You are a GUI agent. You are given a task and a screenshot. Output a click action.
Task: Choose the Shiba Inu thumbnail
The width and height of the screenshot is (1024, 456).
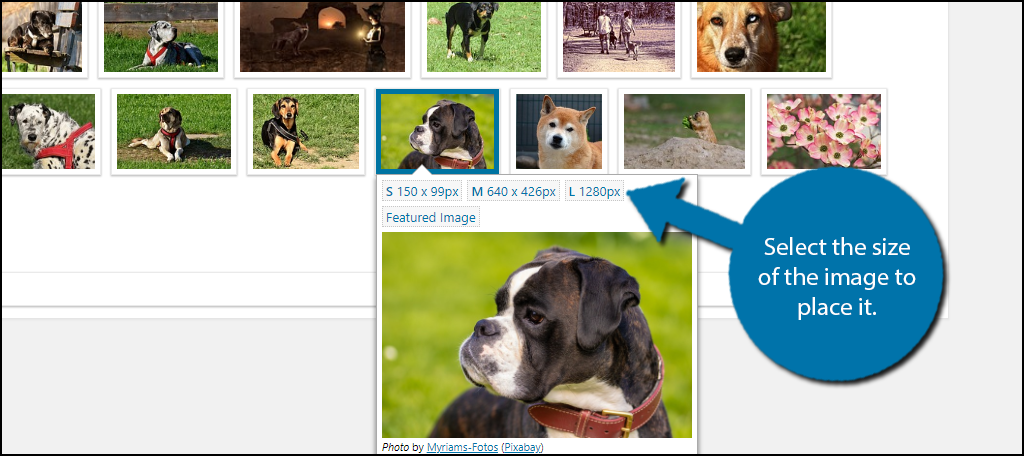558,131
